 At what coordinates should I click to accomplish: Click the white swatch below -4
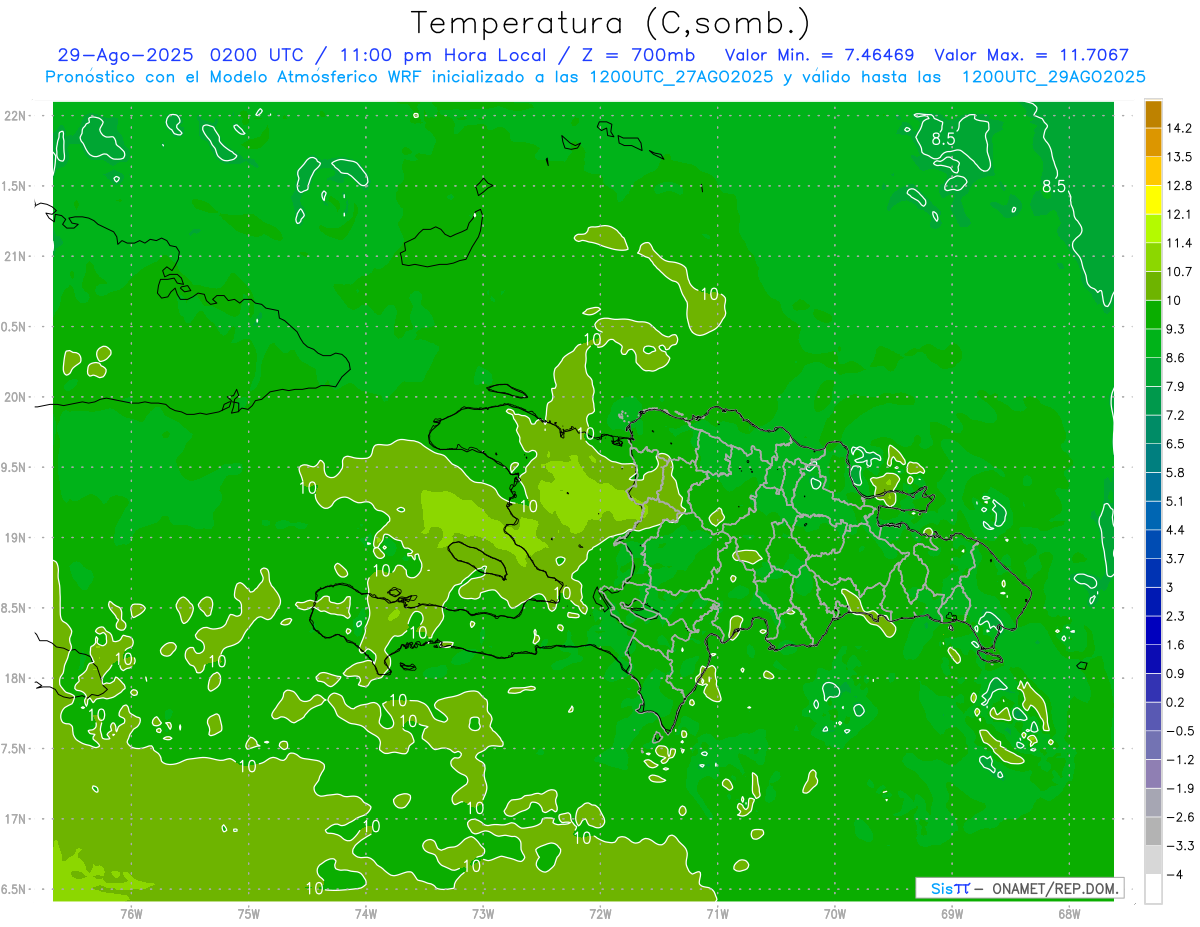1153,888
